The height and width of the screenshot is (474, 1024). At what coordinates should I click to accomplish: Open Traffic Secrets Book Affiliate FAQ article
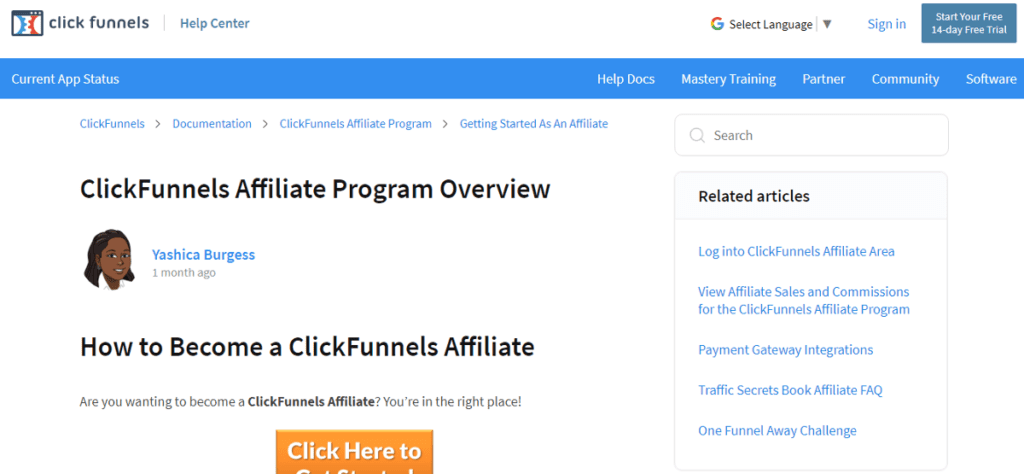(790, 390)
